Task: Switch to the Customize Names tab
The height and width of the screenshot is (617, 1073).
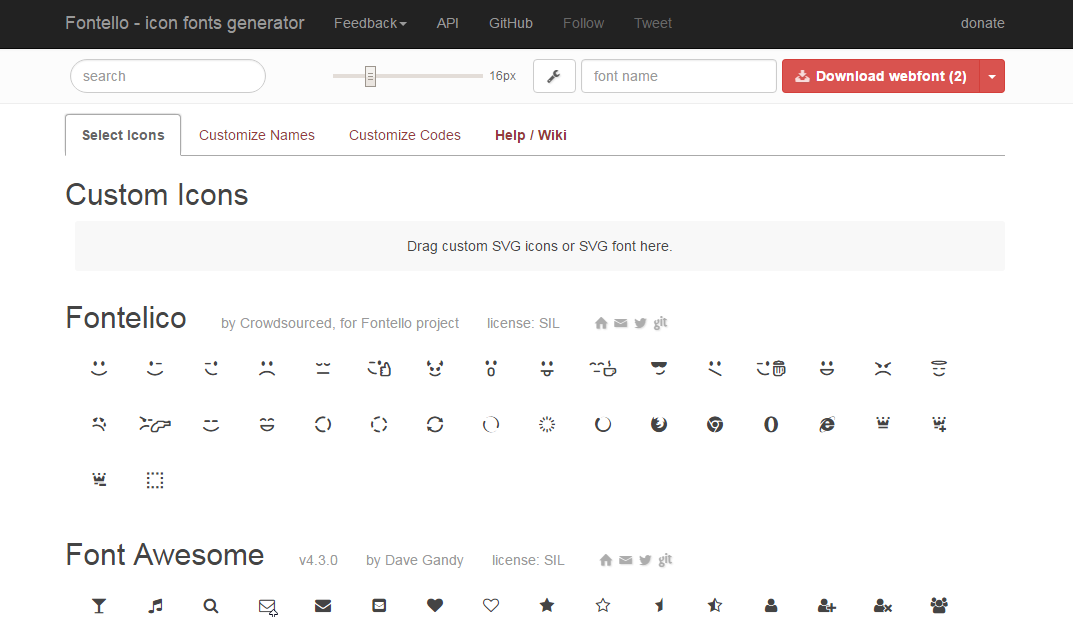Action: pyautogui.click(x=257, y=135)
